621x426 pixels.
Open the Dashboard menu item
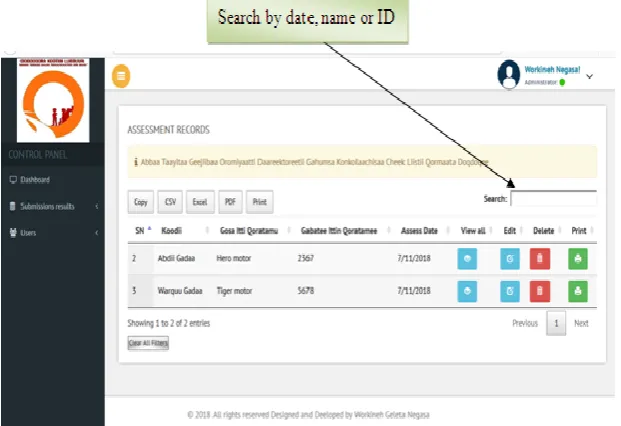pyautogui.click(x=35, y=180)
